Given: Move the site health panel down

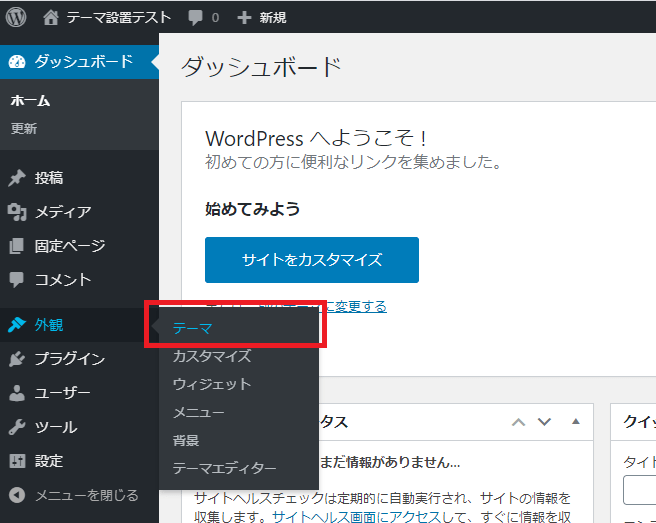Looking at the screenshot, I should pos(544,422).
